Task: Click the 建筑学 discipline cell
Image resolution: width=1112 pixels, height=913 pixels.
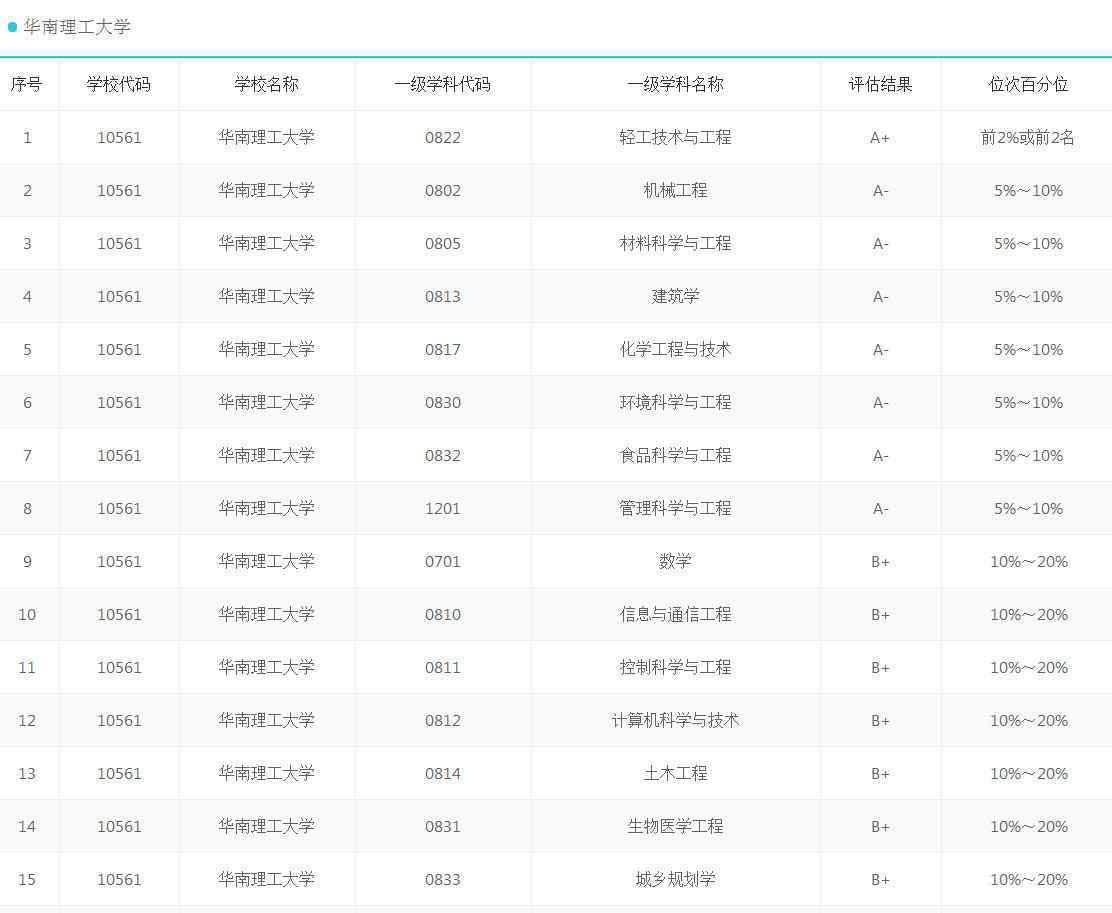Action: coord(675,296)
